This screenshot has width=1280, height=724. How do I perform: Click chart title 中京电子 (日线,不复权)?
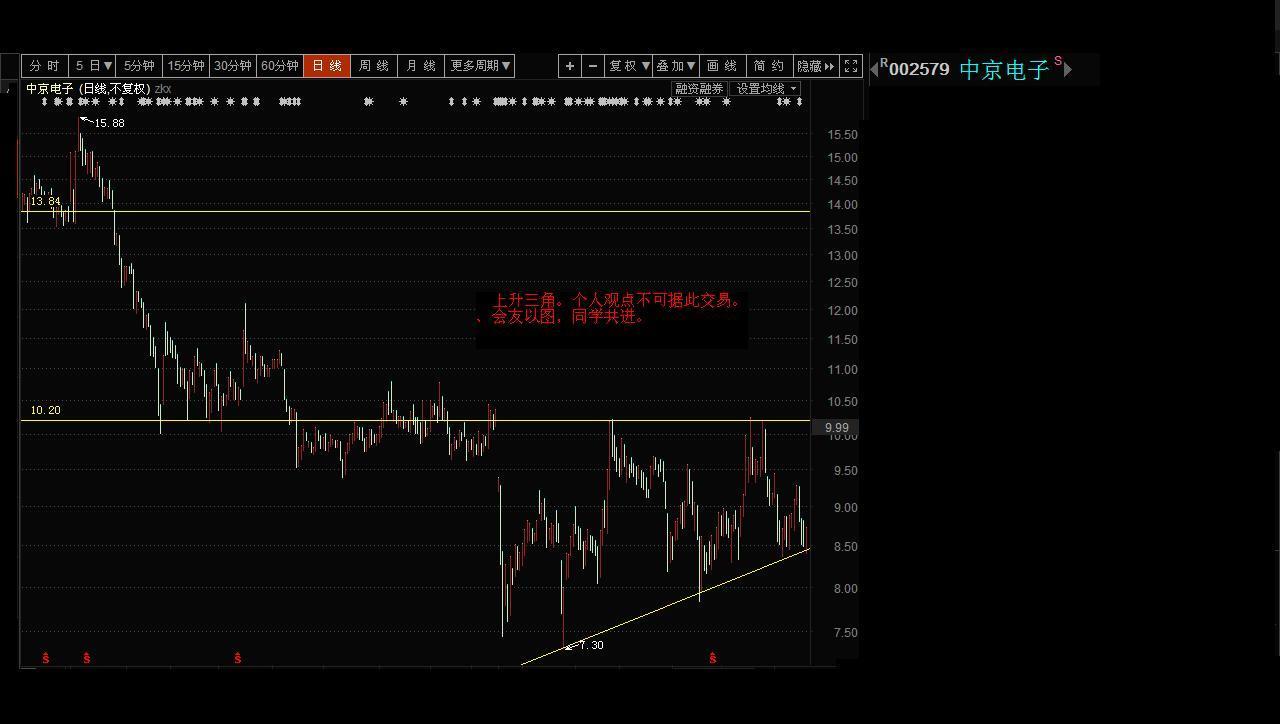(88, 89)
